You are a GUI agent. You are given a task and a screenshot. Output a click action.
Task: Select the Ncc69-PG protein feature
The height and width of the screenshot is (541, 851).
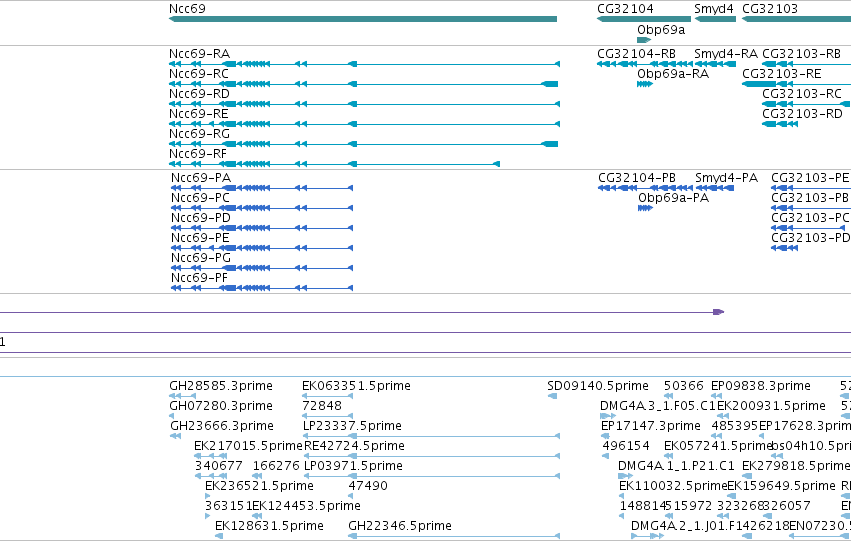[x=262, y=268]
